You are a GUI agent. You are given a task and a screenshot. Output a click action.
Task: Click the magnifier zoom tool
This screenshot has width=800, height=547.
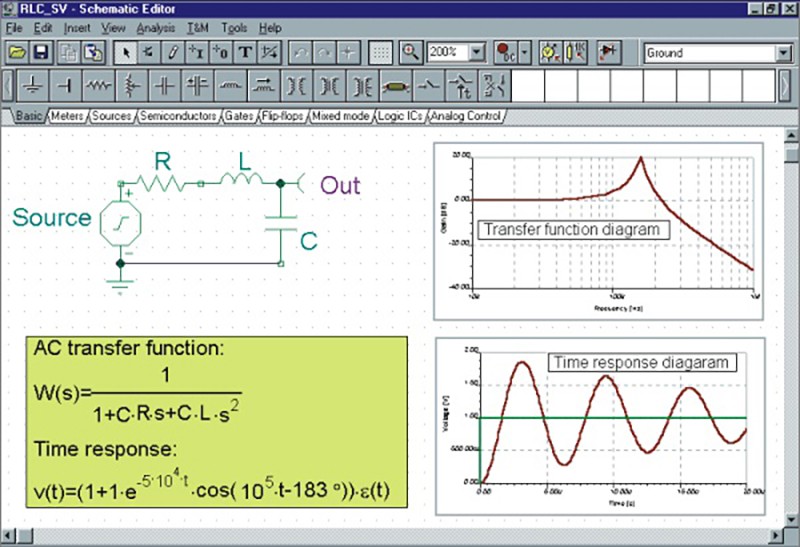click(x=411, y=52)
